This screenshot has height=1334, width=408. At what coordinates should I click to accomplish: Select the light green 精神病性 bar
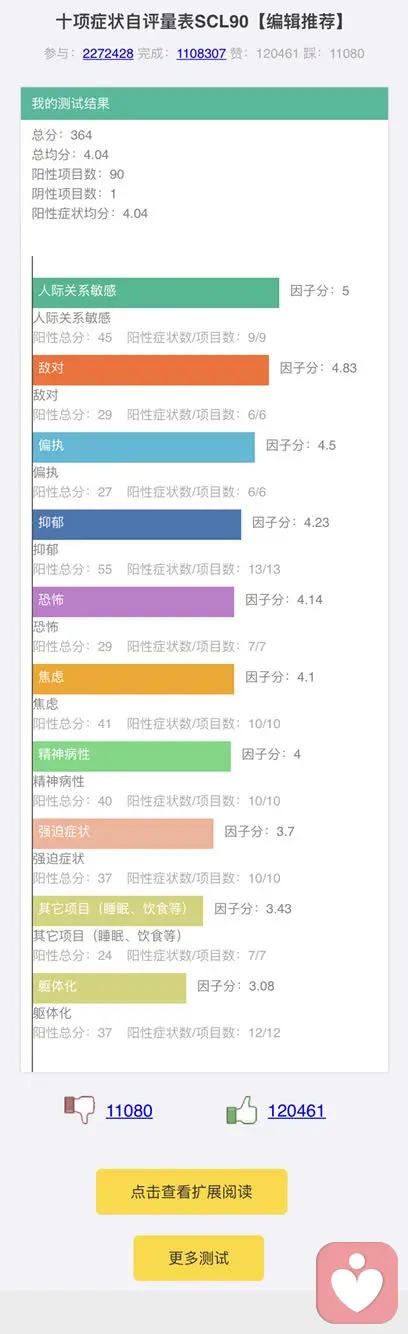[x=132, y=756]
